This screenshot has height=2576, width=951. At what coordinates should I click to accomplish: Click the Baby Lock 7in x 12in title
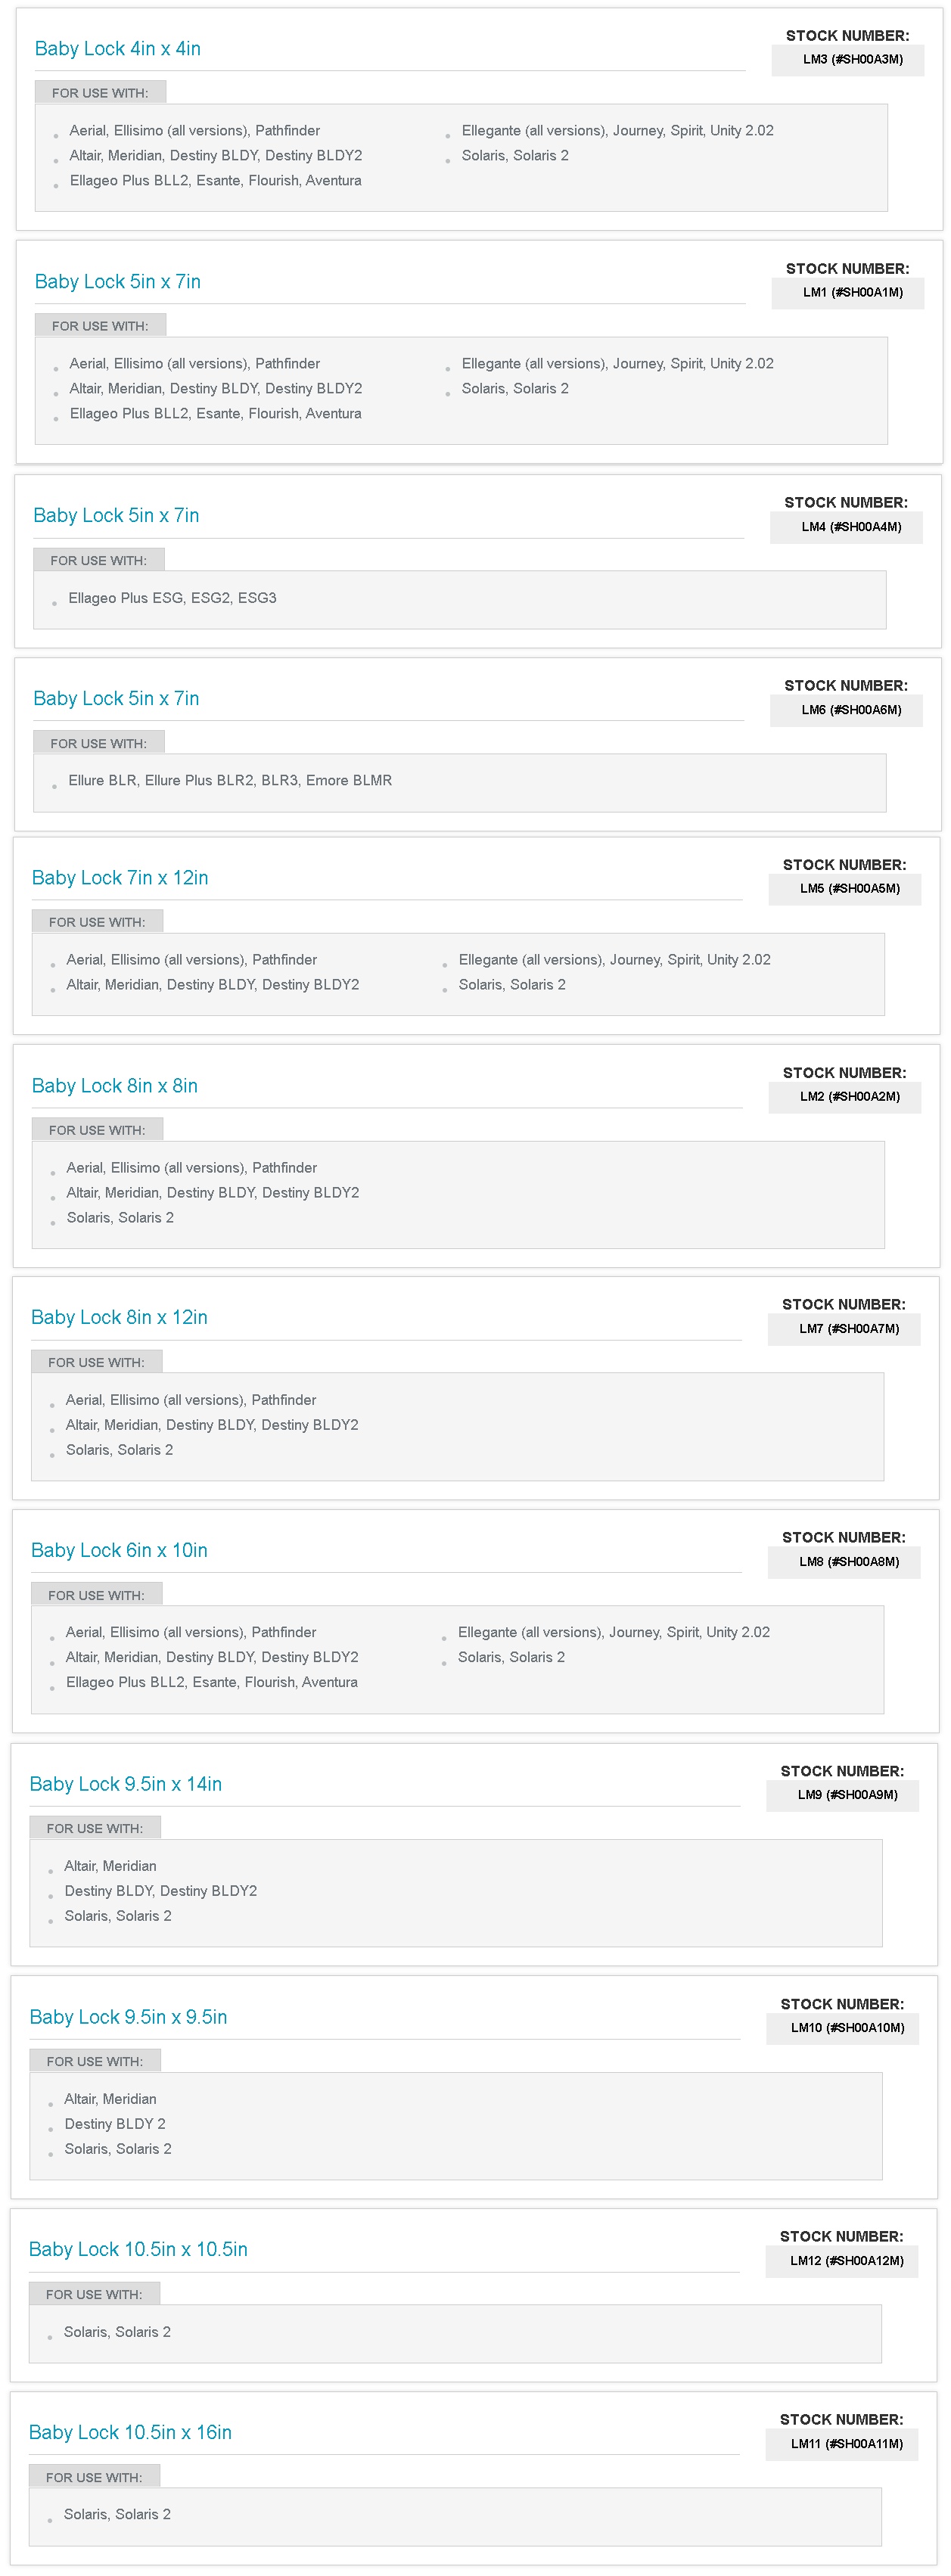[x=120, y=878]
